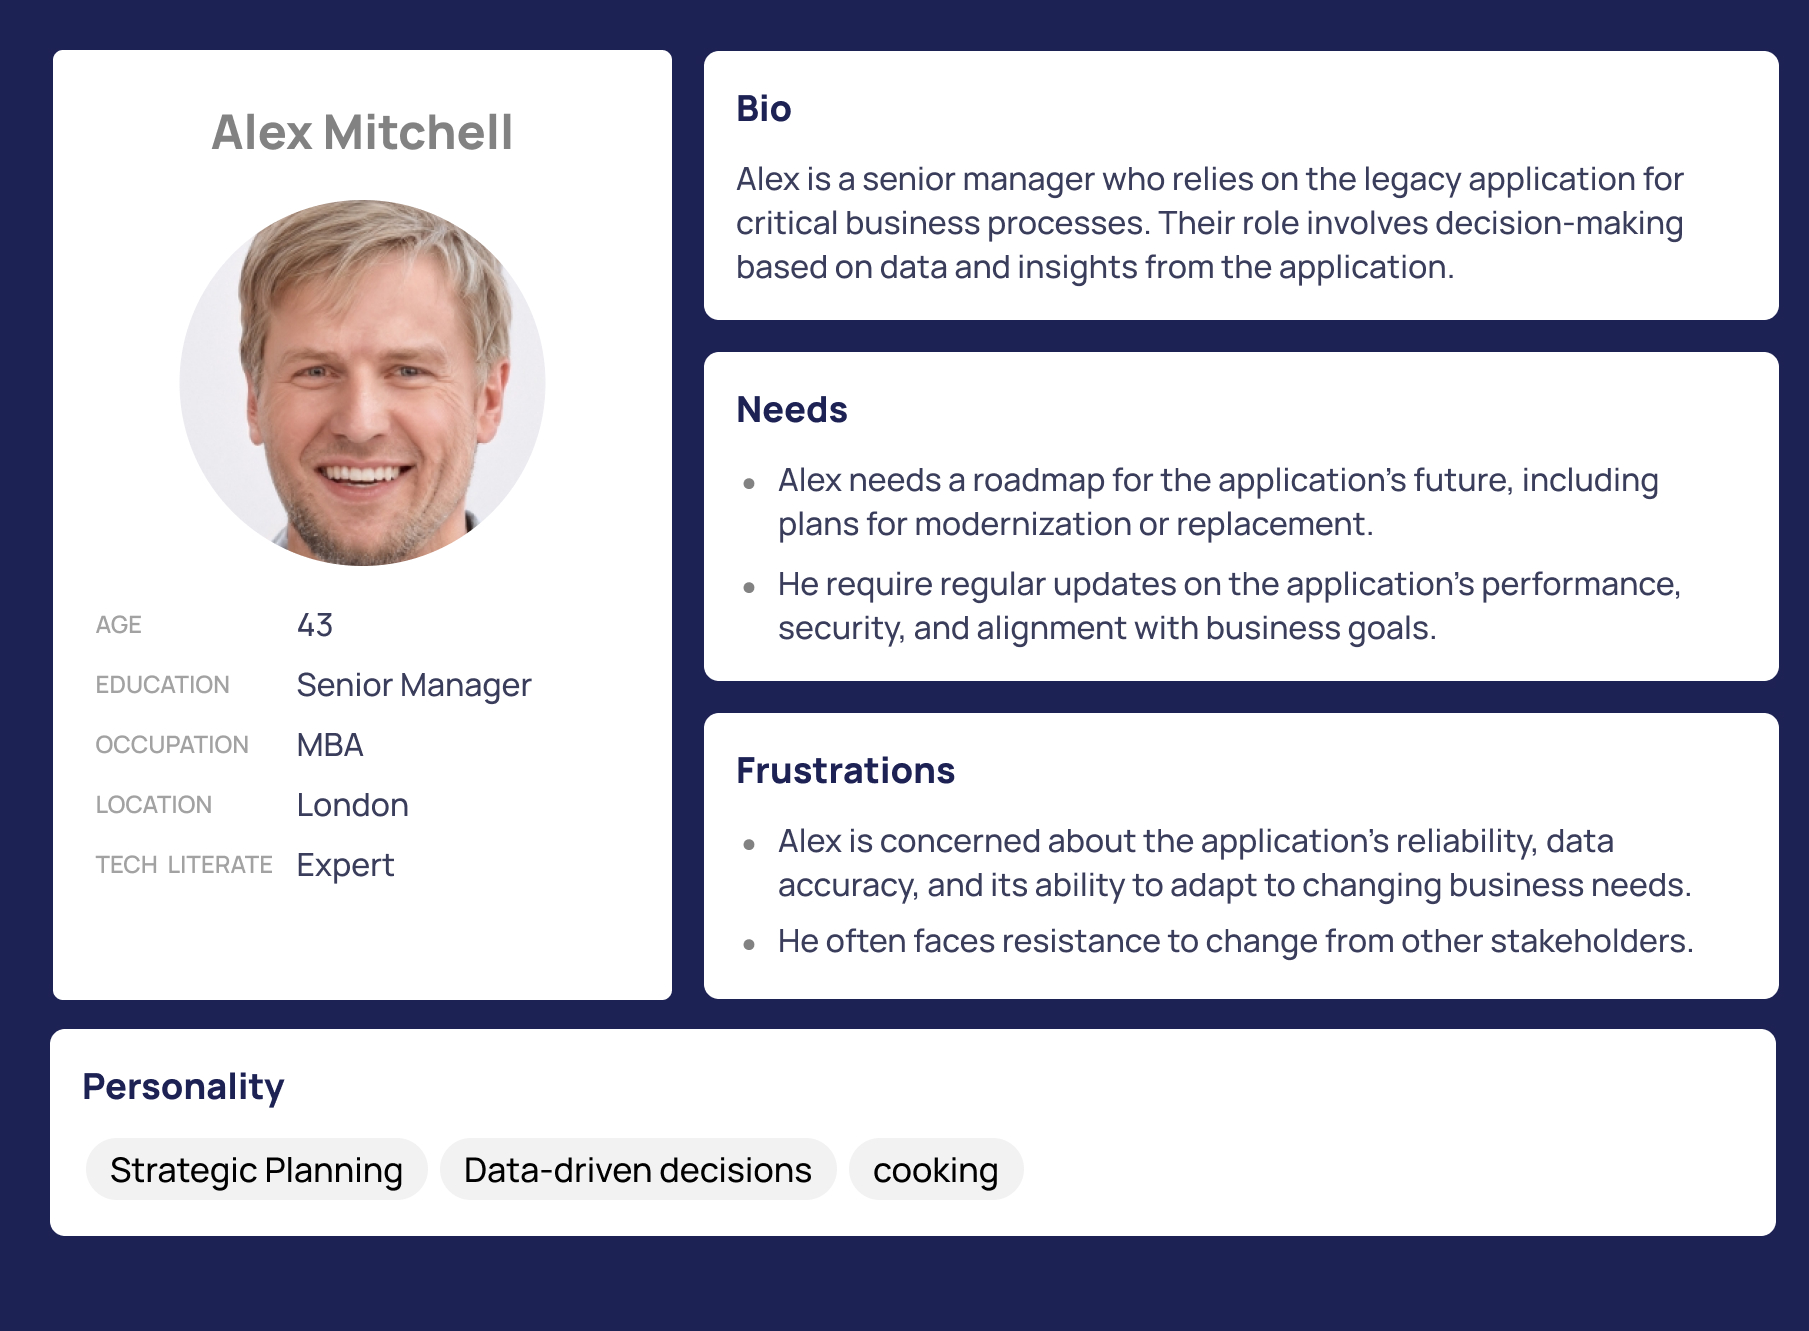Select the Alex Mitchell name heading
Image resolution: width=1809 pixels, height=1331 pixels.
click(362, 133)
